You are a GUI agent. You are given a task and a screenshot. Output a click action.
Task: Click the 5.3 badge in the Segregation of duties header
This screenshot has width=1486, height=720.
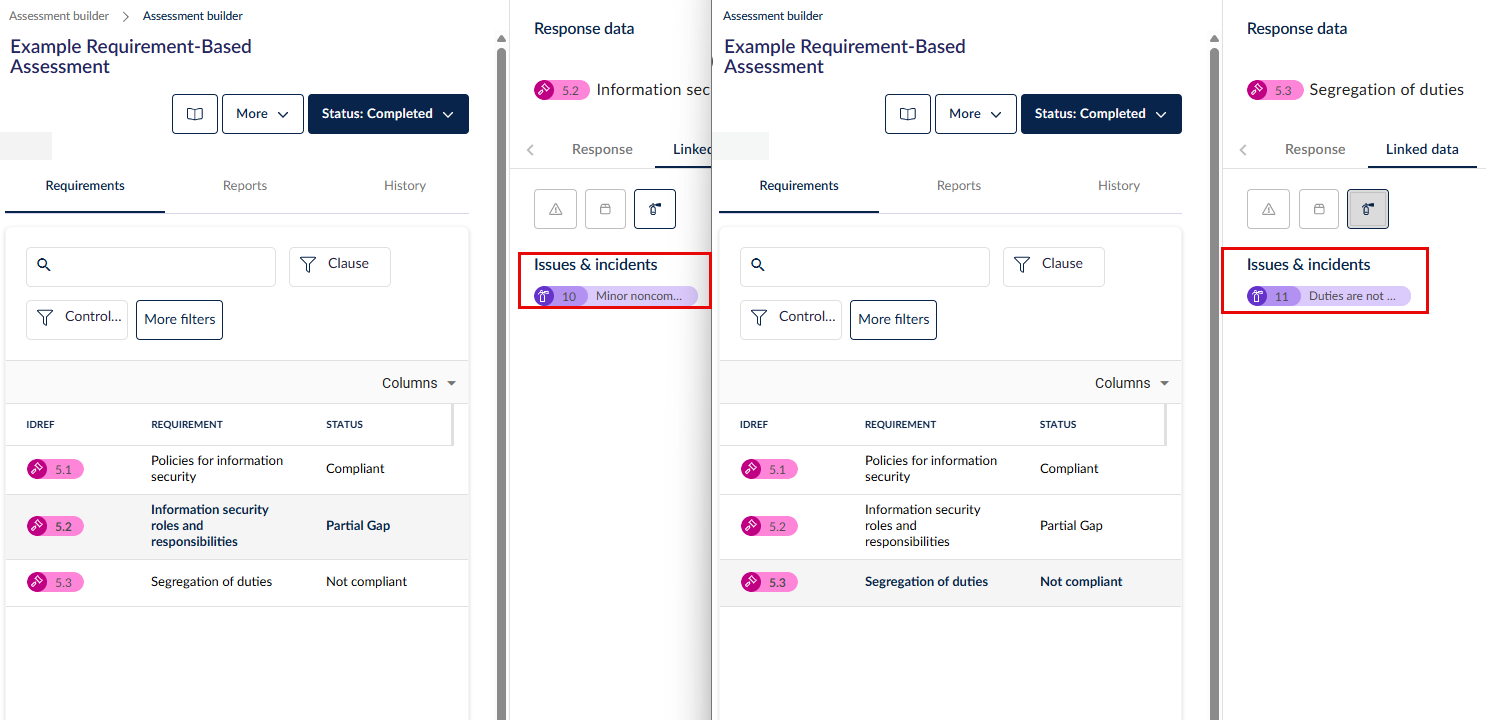(1275, 90)
